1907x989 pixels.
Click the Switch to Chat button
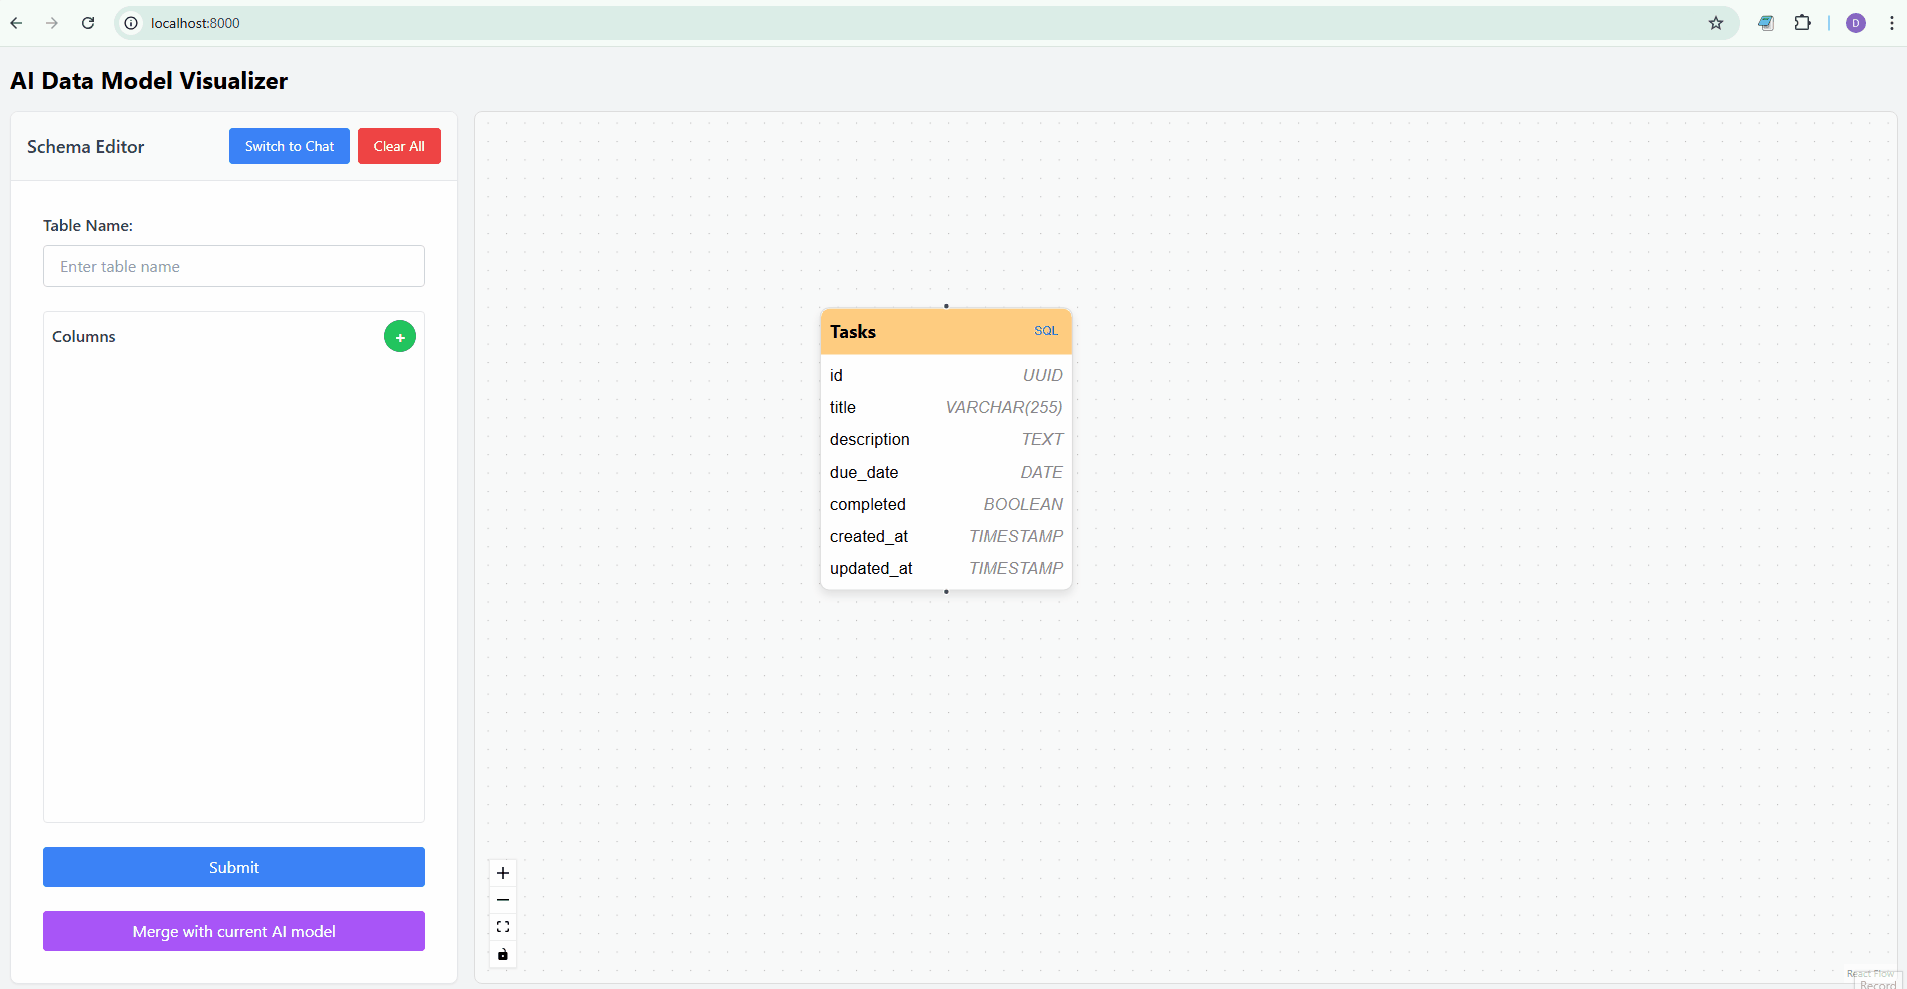tap(289, 146)
